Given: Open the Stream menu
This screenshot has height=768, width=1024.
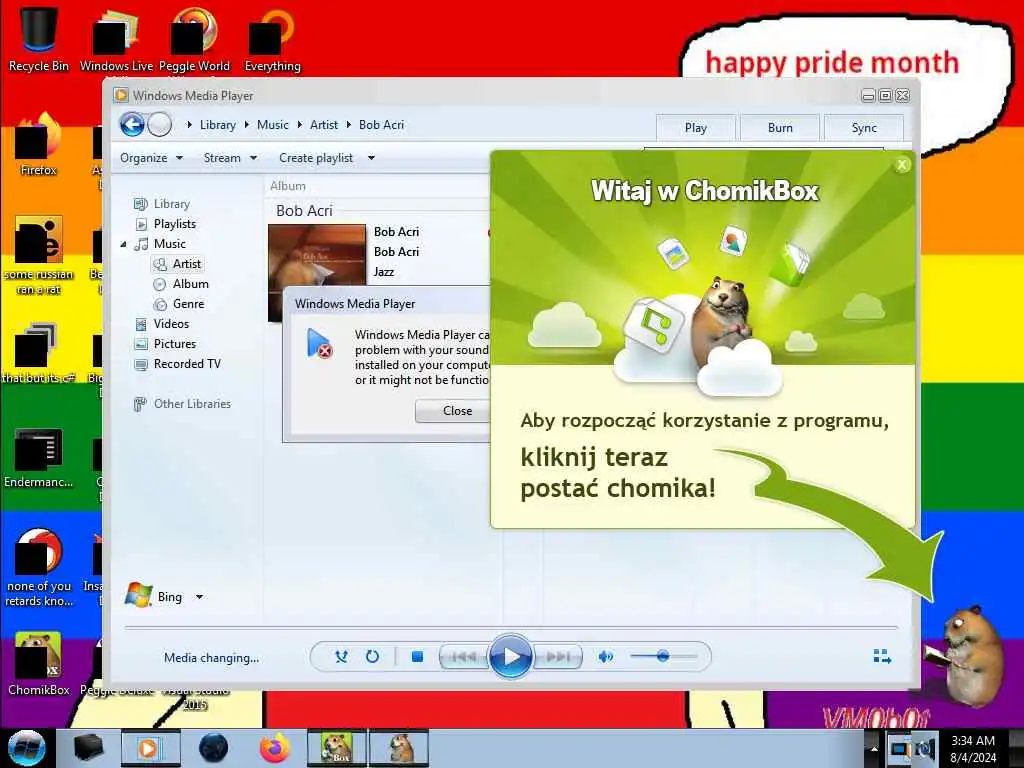Looking at the screenshot, I should pyautogui.click(x=230, y=158).
